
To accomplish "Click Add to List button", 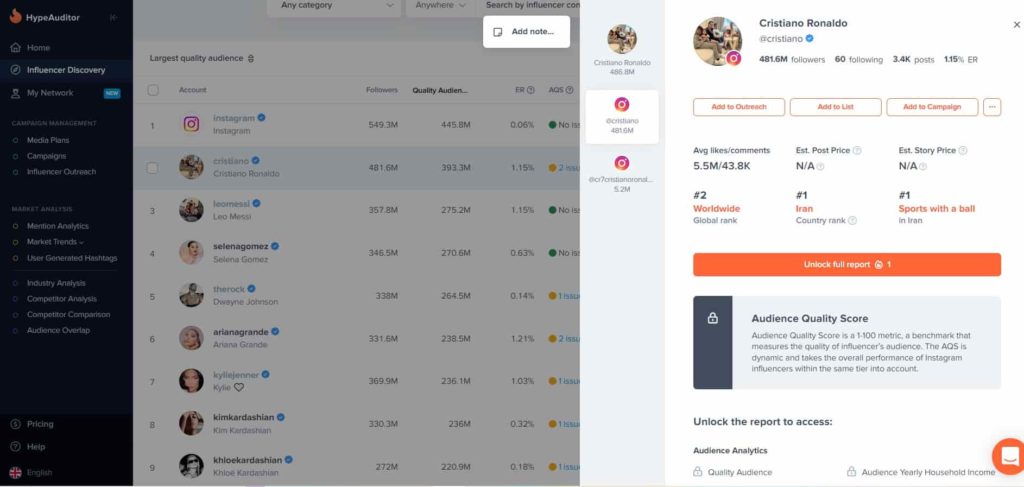I will click(x=835, y=107).
